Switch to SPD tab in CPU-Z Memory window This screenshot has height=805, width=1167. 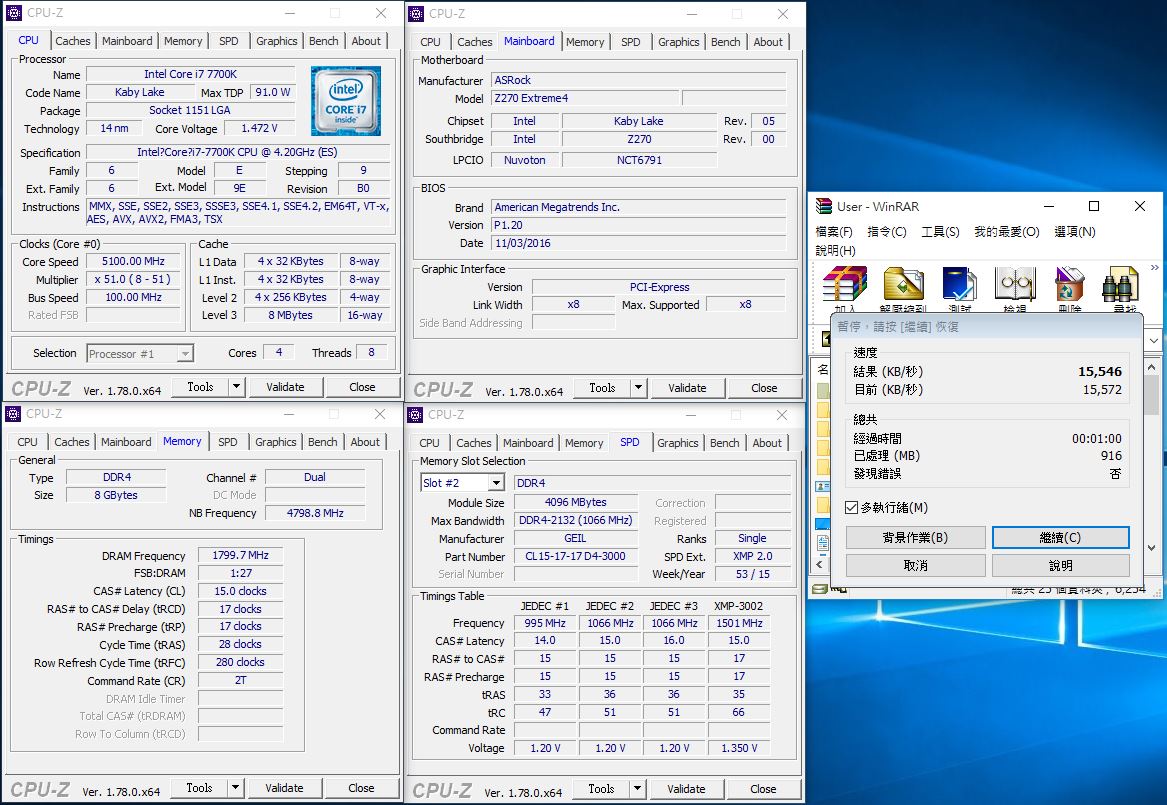[x=228, y=442]
